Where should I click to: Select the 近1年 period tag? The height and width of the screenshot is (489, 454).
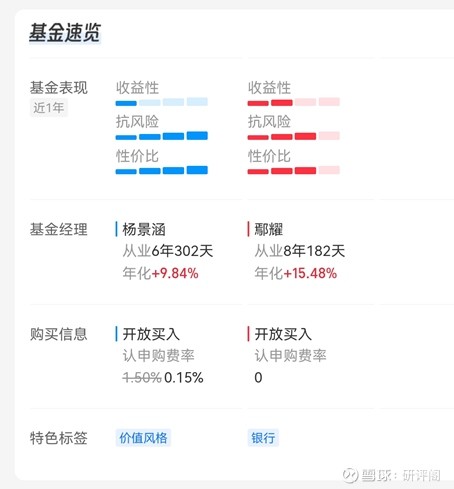point(49,108)
